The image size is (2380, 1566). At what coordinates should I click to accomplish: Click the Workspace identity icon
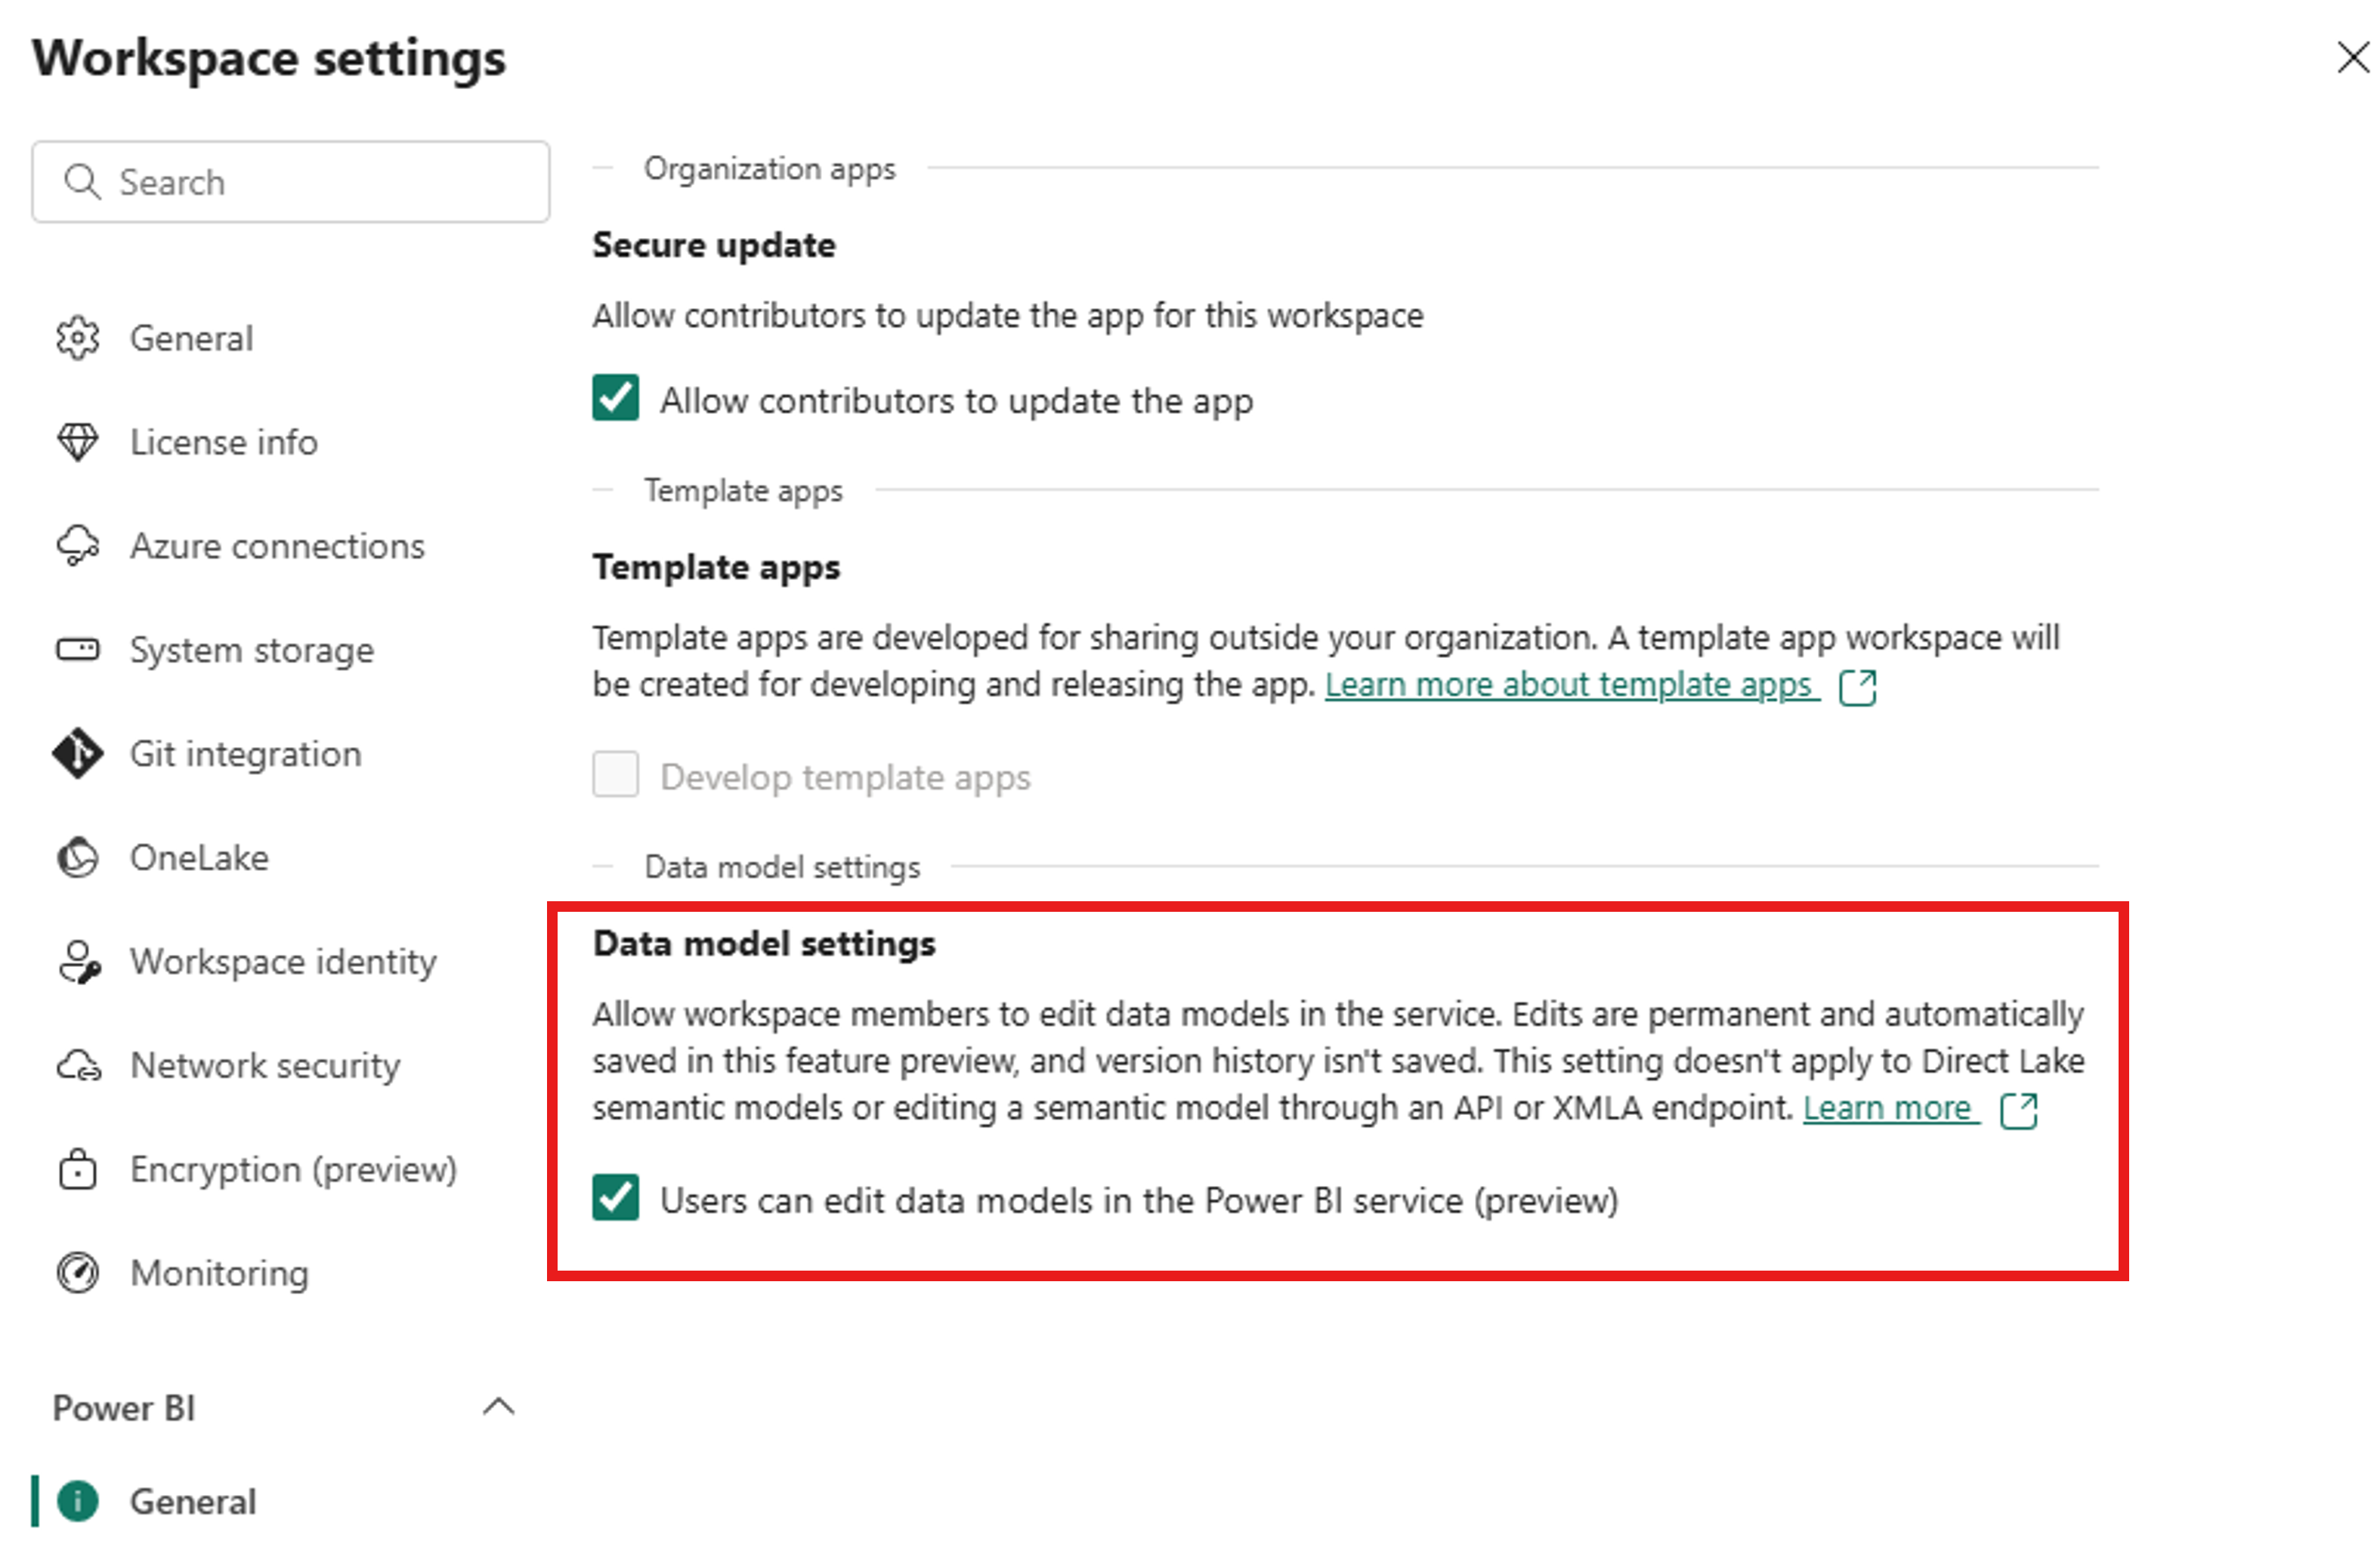tap(79, 962)
